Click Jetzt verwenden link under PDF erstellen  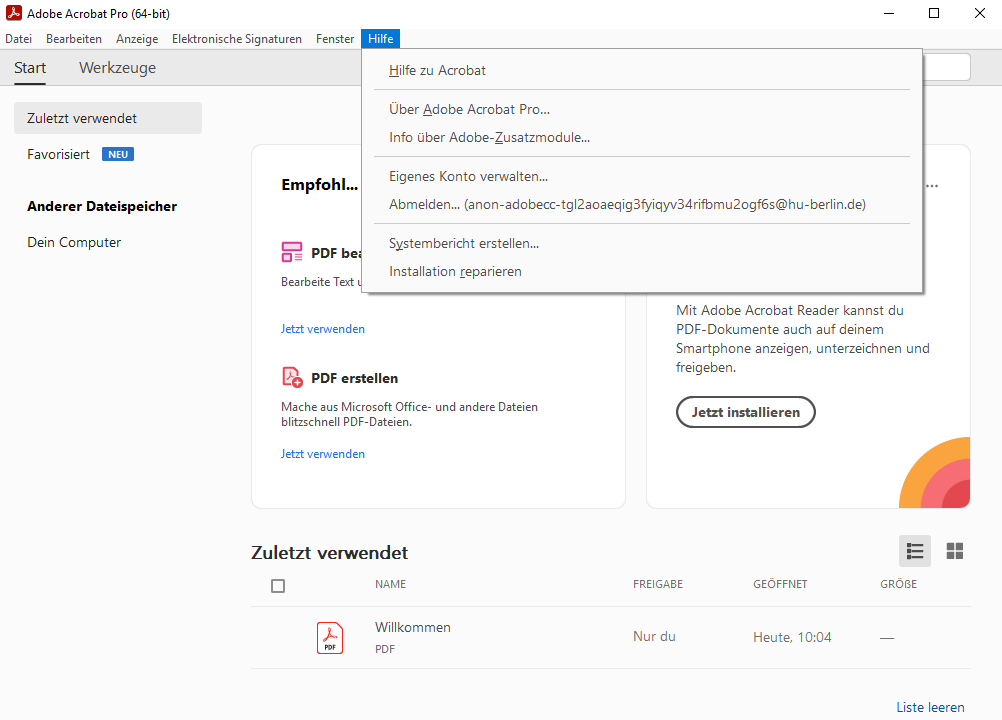pos(323,454)
